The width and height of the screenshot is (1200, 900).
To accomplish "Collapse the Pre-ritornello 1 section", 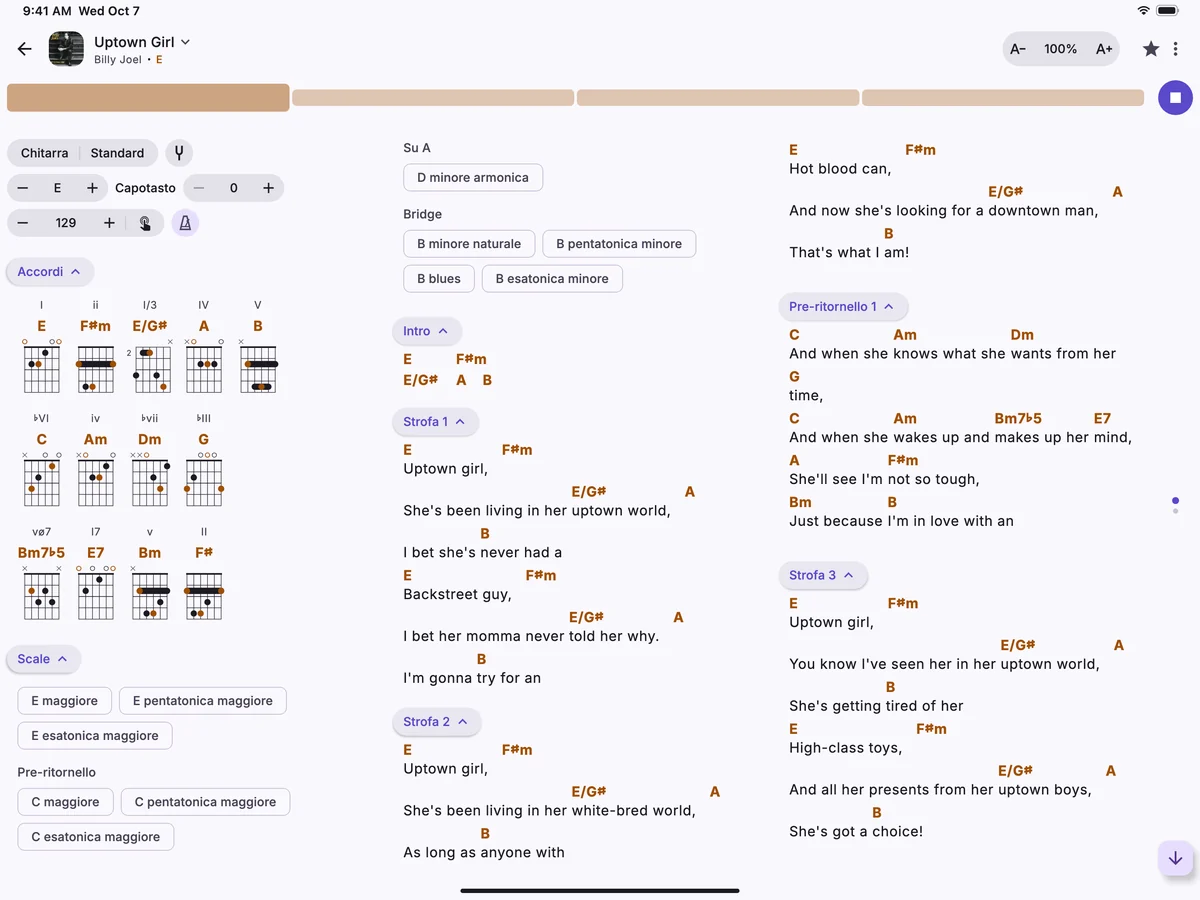I will (843, 307).
